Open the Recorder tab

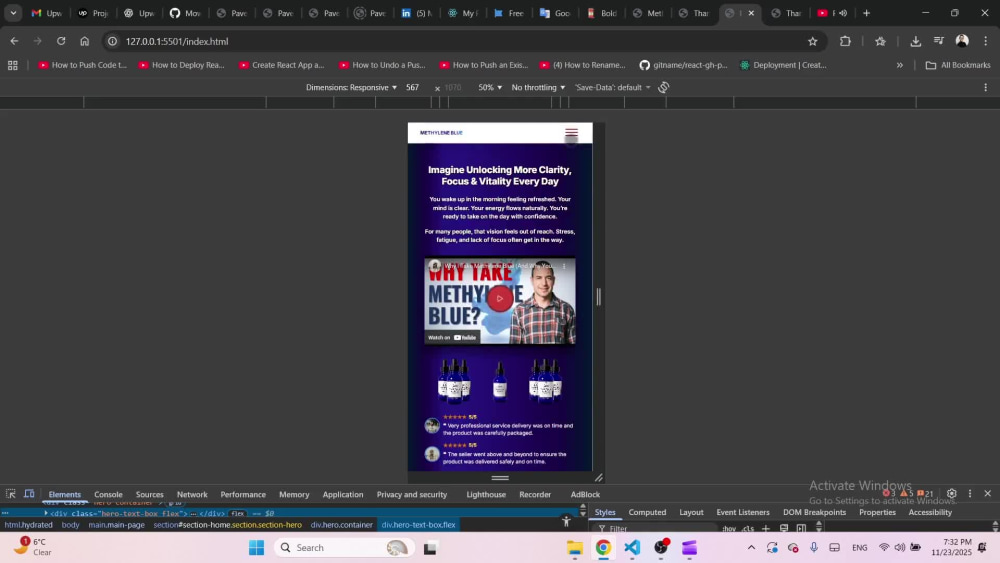[535, 494]
